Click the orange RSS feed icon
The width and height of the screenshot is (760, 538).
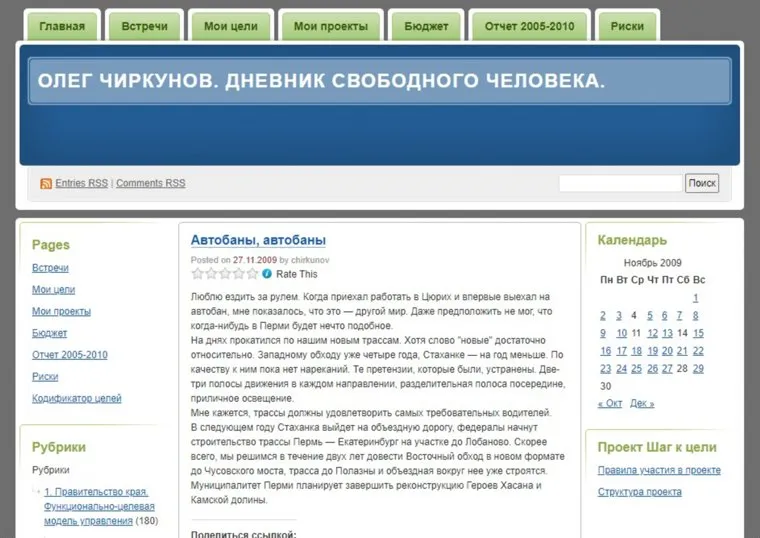46,184
